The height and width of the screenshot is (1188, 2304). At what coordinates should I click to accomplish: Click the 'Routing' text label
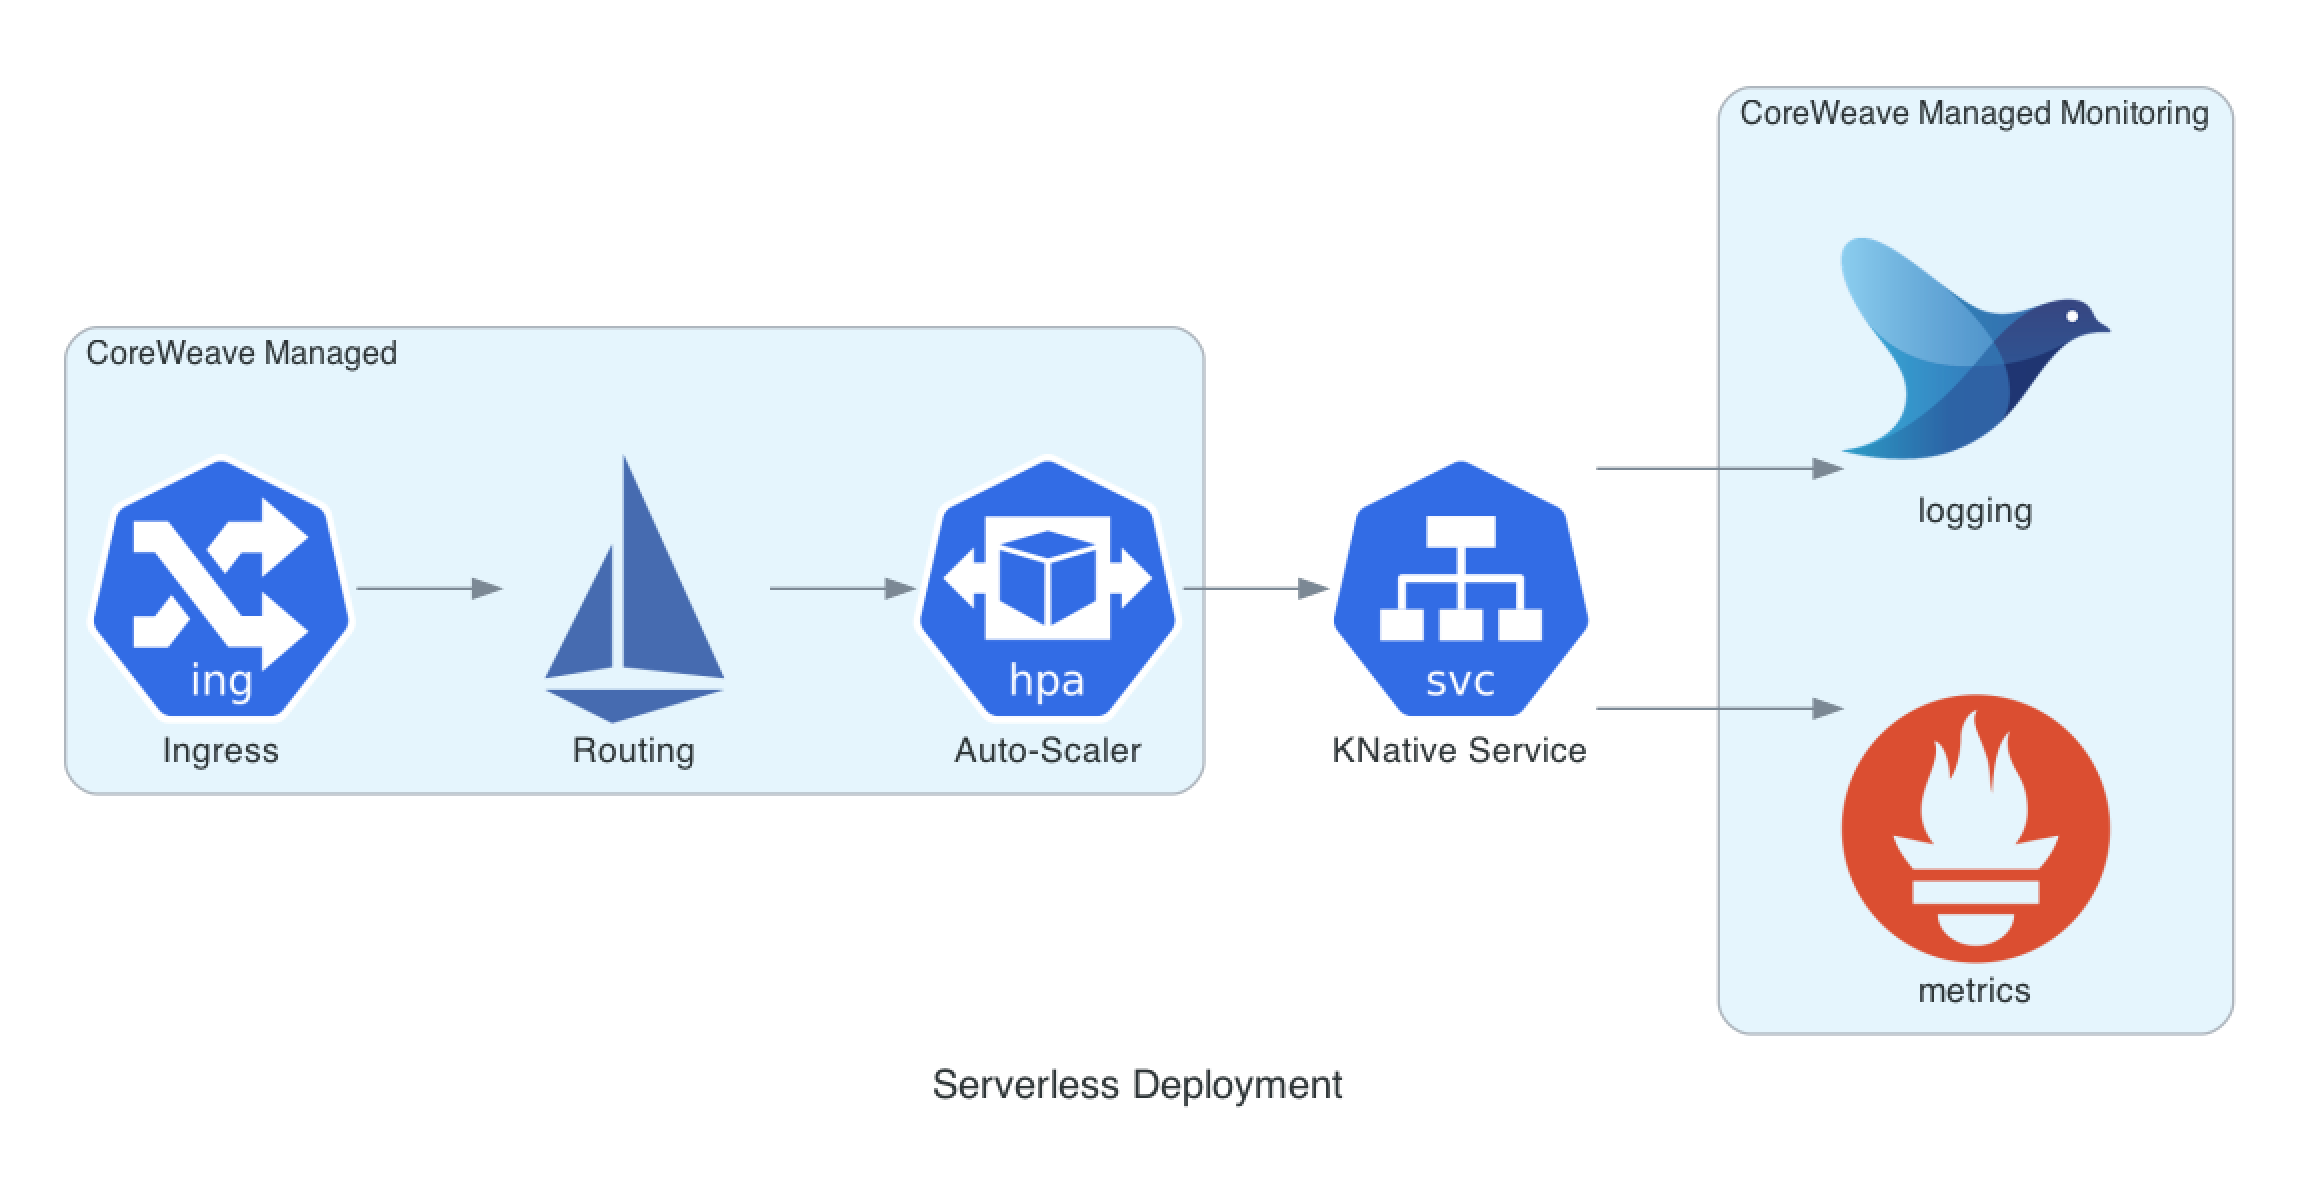point(633,750)
